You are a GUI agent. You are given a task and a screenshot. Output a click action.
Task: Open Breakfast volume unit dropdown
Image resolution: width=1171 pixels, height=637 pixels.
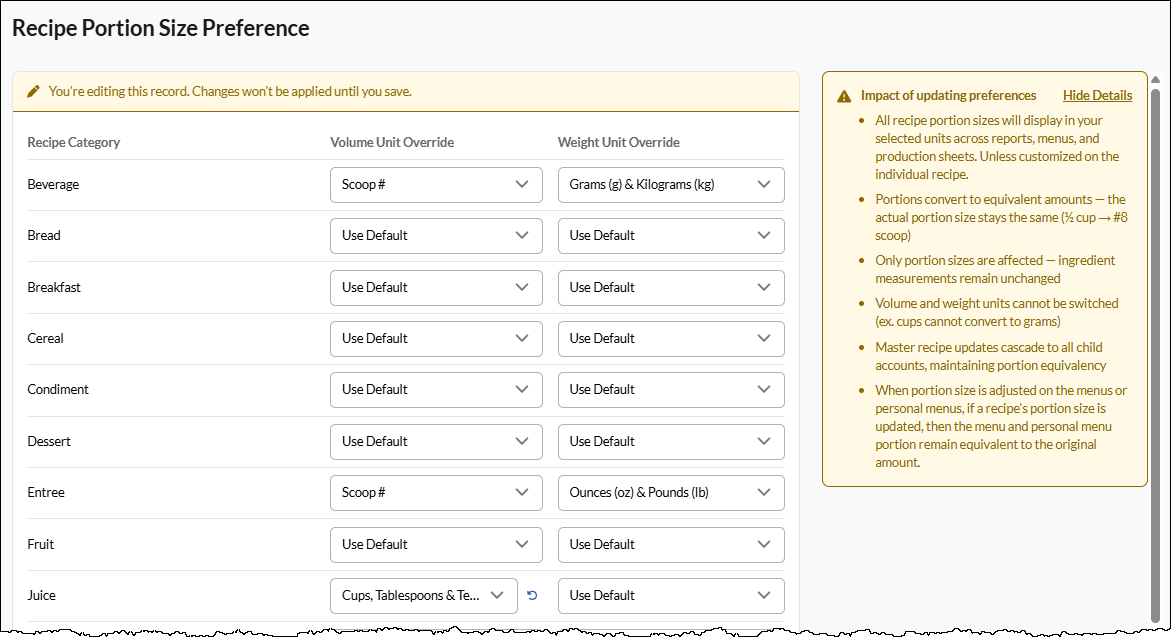436,288
